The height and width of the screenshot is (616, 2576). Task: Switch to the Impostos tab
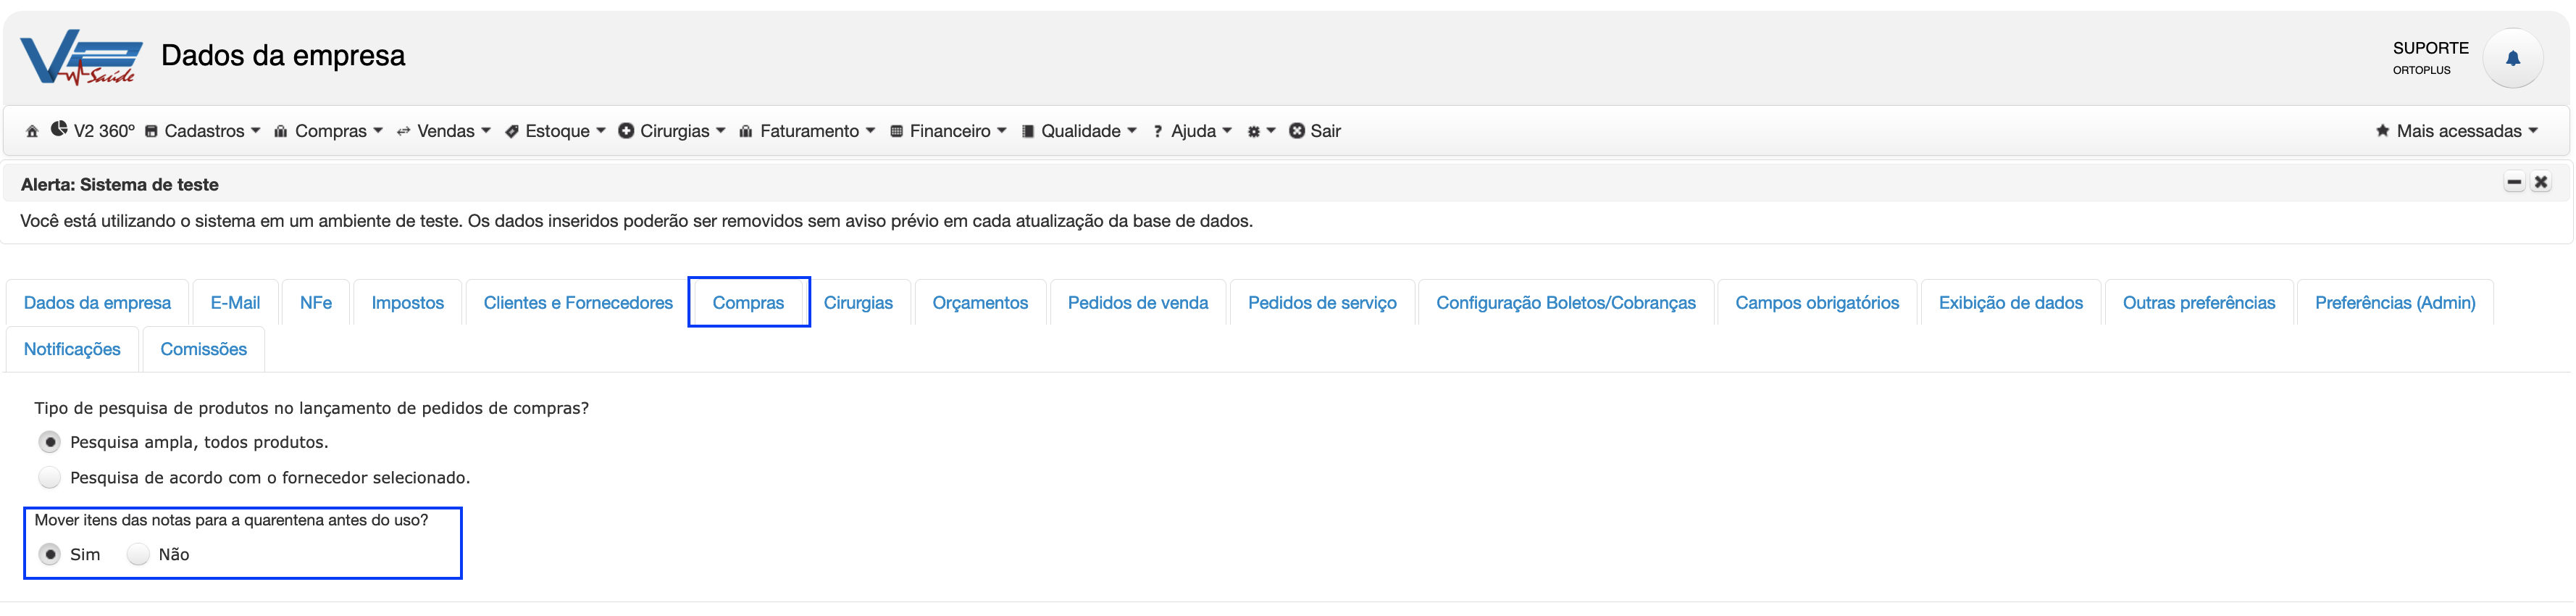(407, 303)
